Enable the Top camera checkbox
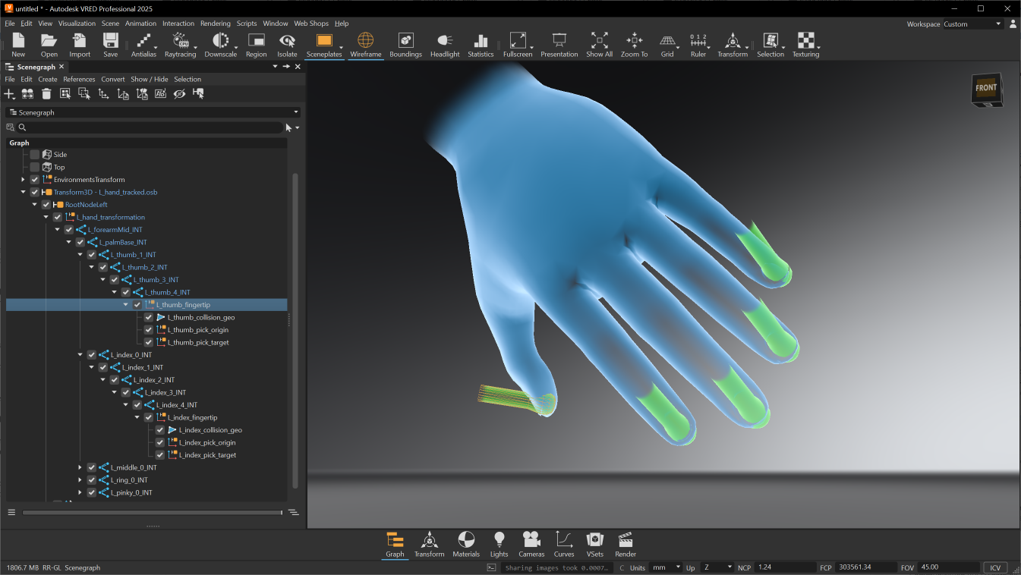The height and width of the screenshot is (575, 1021). [x=35, y=167]
